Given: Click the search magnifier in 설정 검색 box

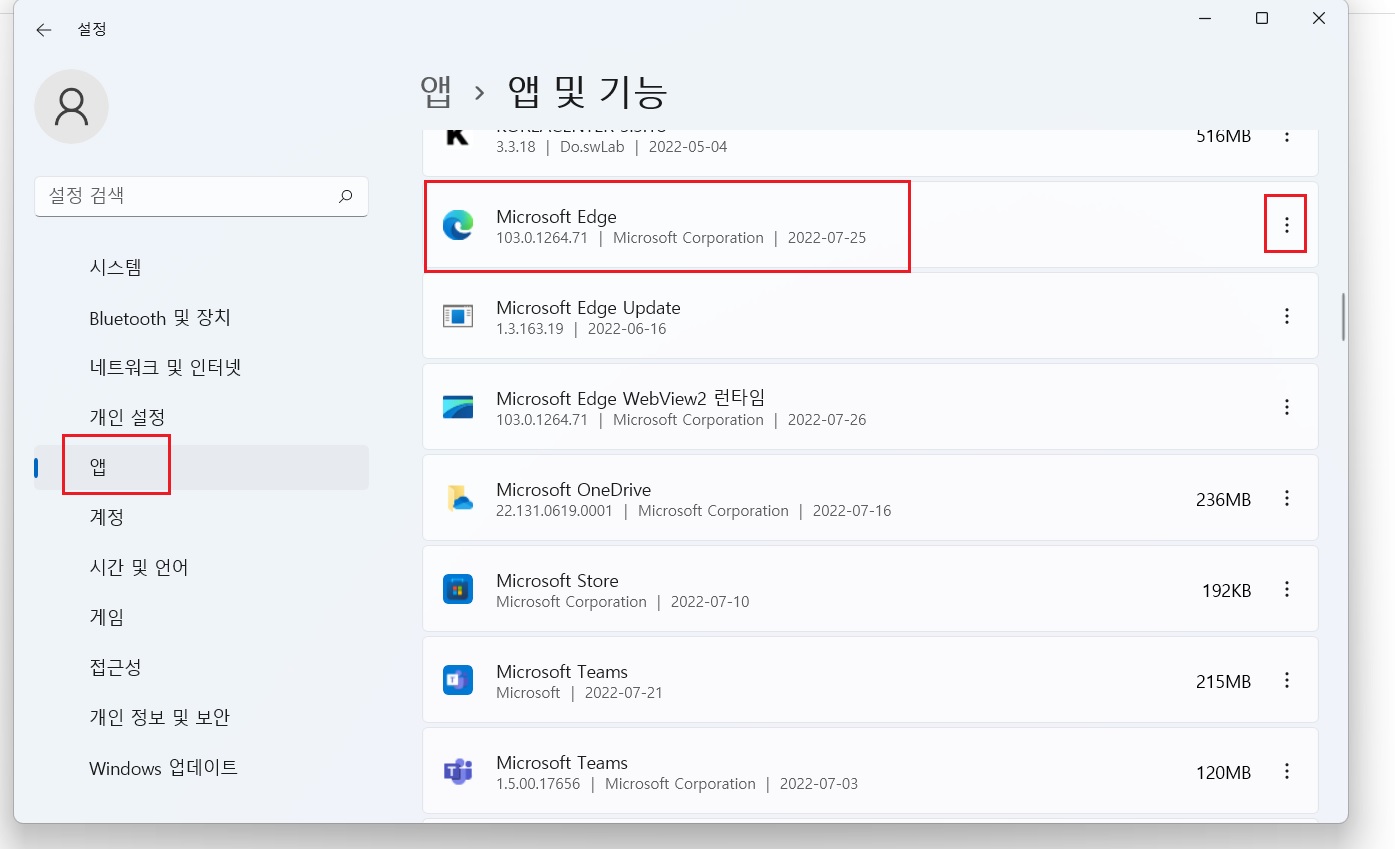Looking at the screenshot, I should 345,197.
